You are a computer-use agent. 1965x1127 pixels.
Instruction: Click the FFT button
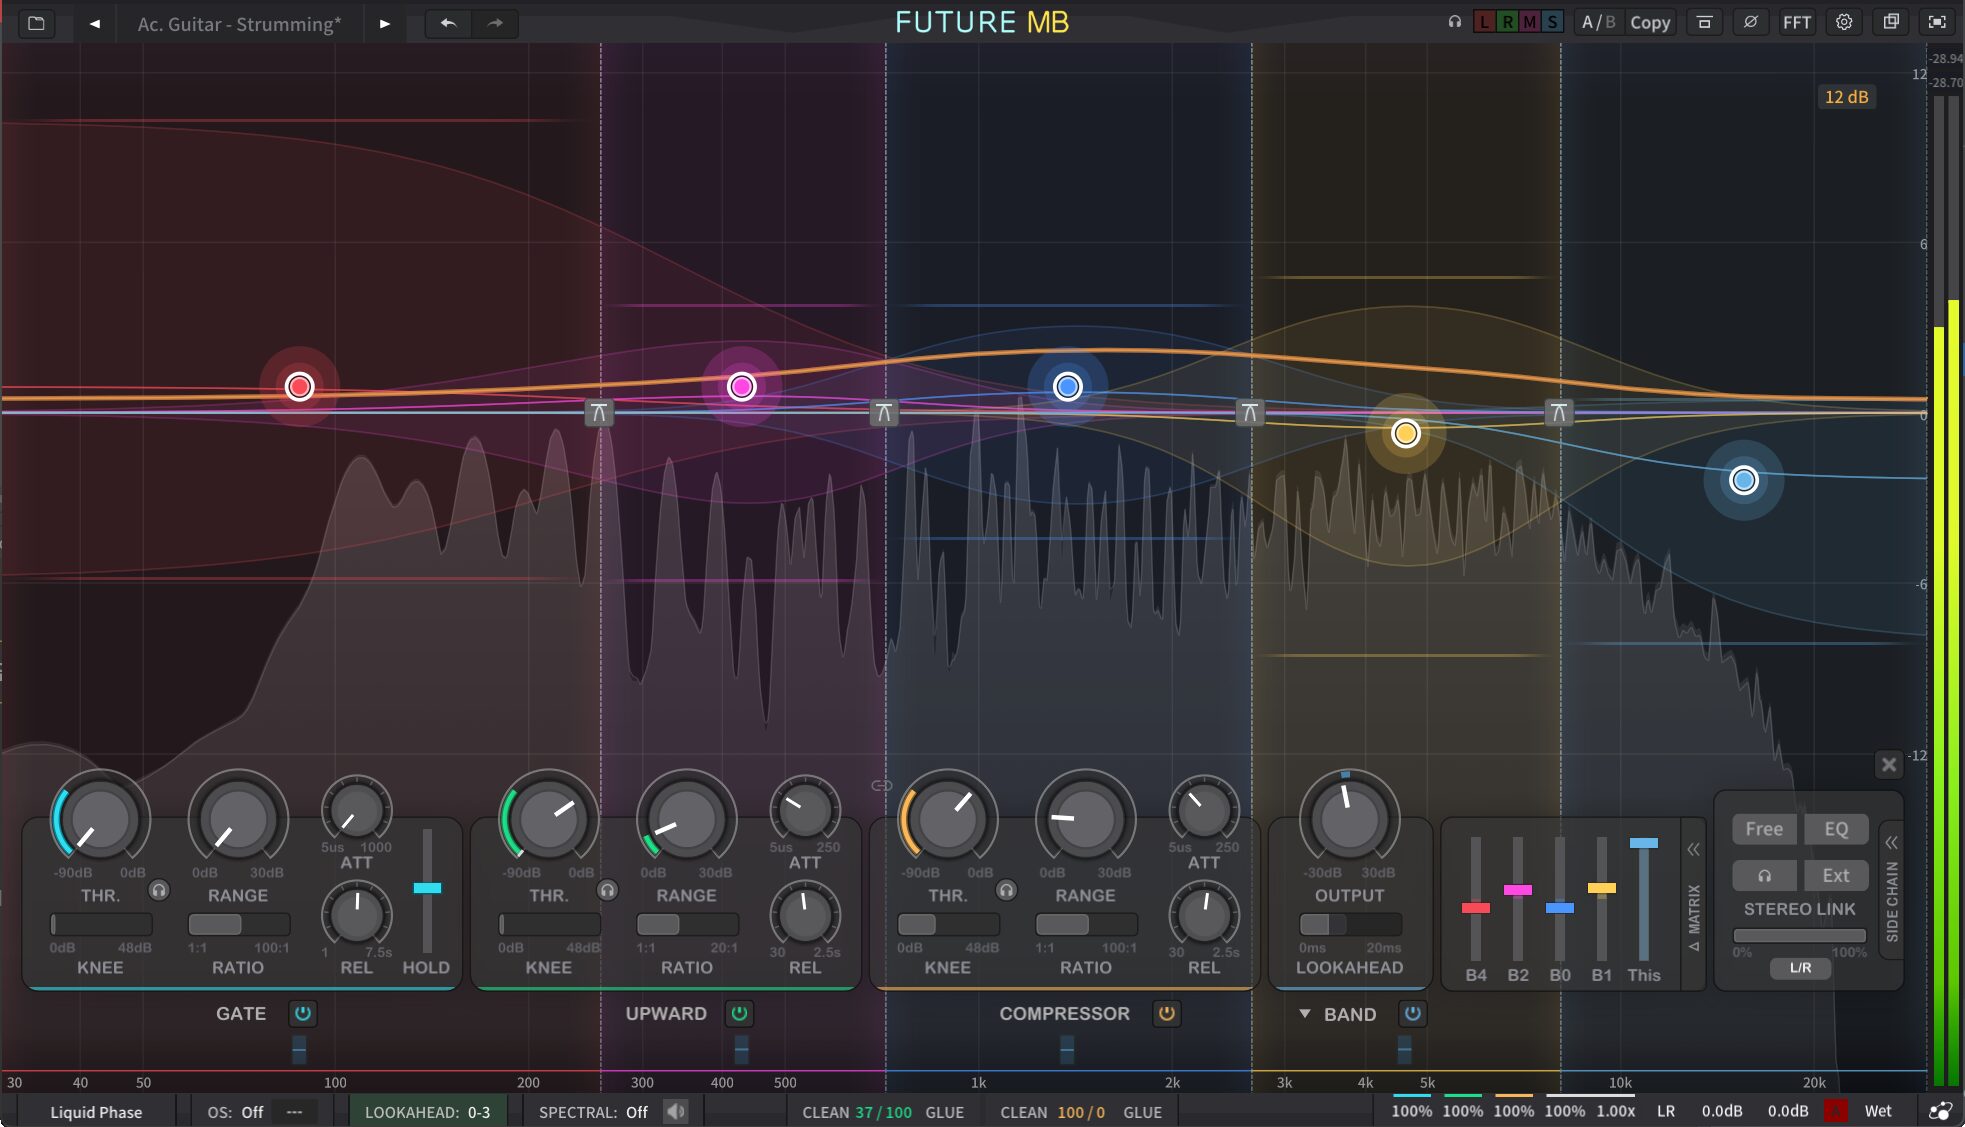point(1796,22)
